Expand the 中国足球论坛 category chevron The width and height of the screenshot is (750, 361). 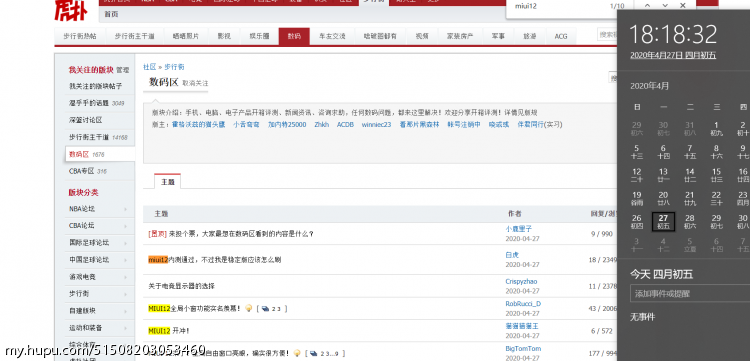[125, 260]
